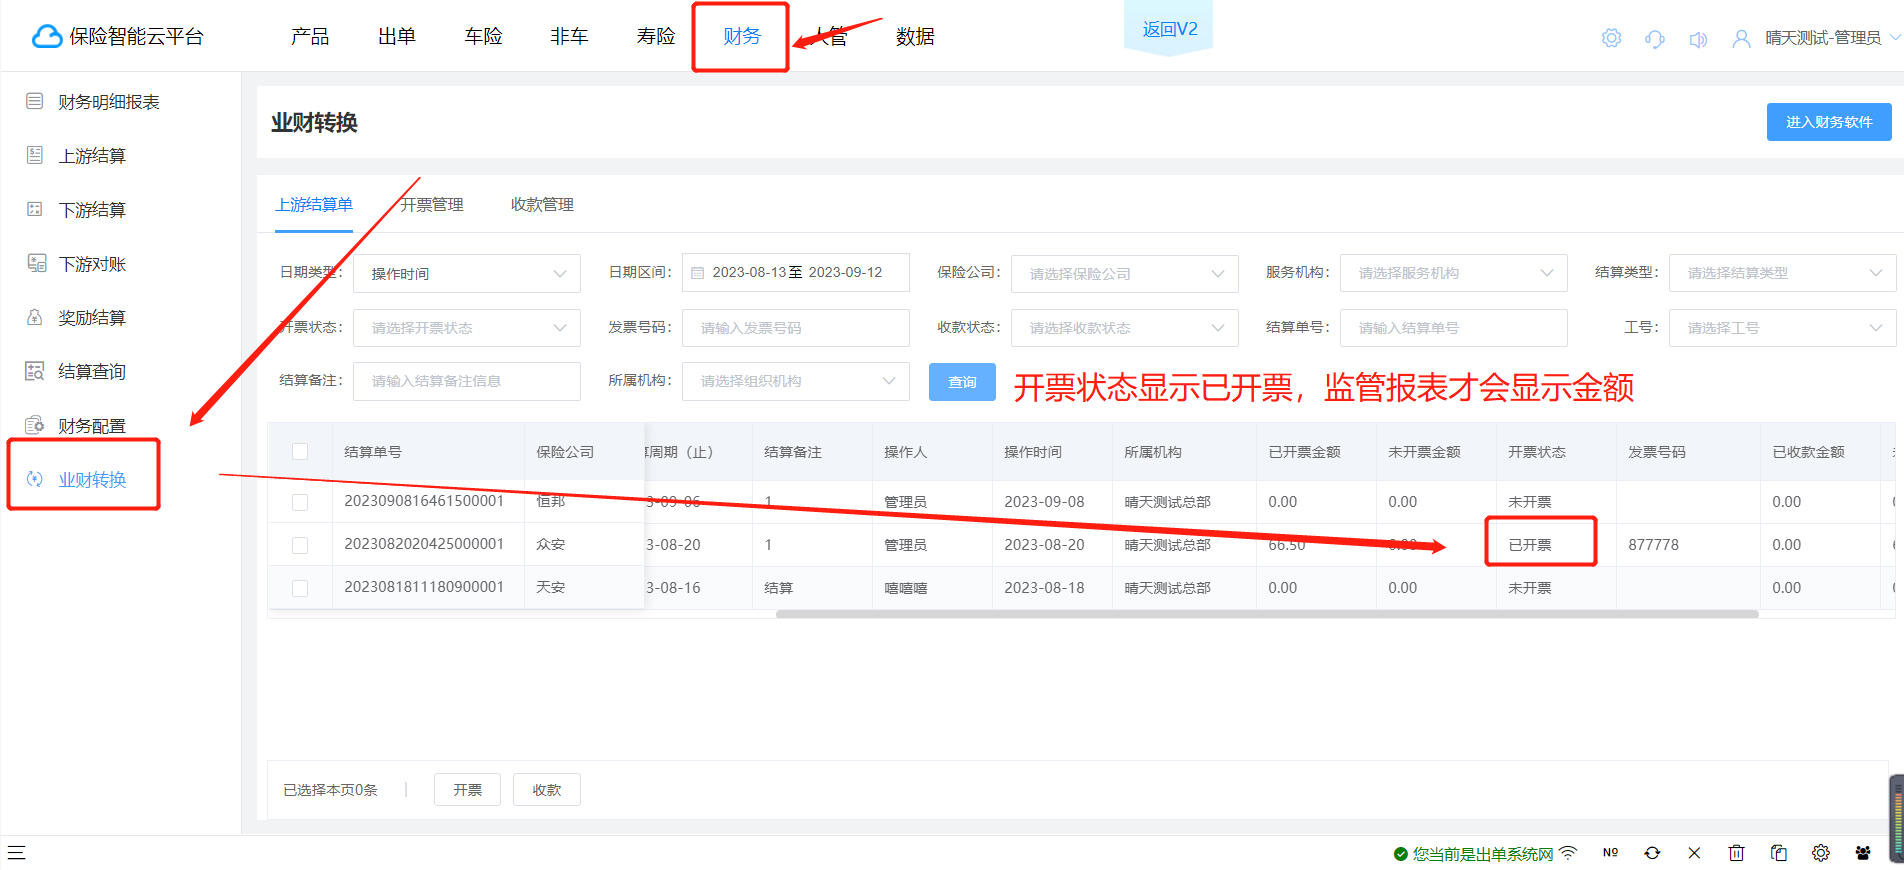Open the 产品 top menu
This screenshot has width=1904, height=870.
[310, 36]
